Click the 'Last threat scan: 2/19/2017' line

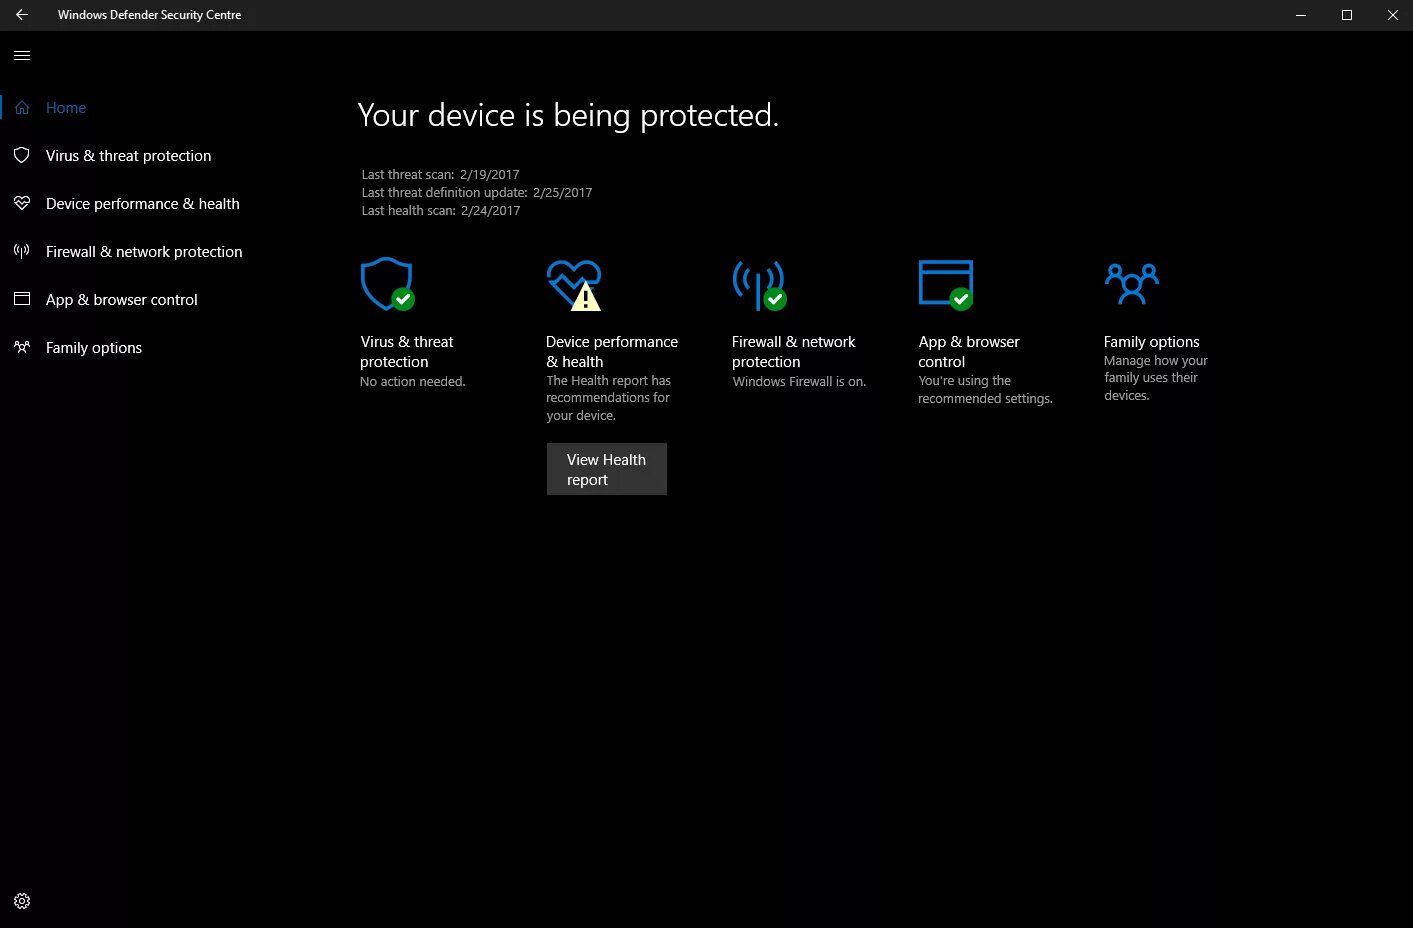[x=440, y=174]
